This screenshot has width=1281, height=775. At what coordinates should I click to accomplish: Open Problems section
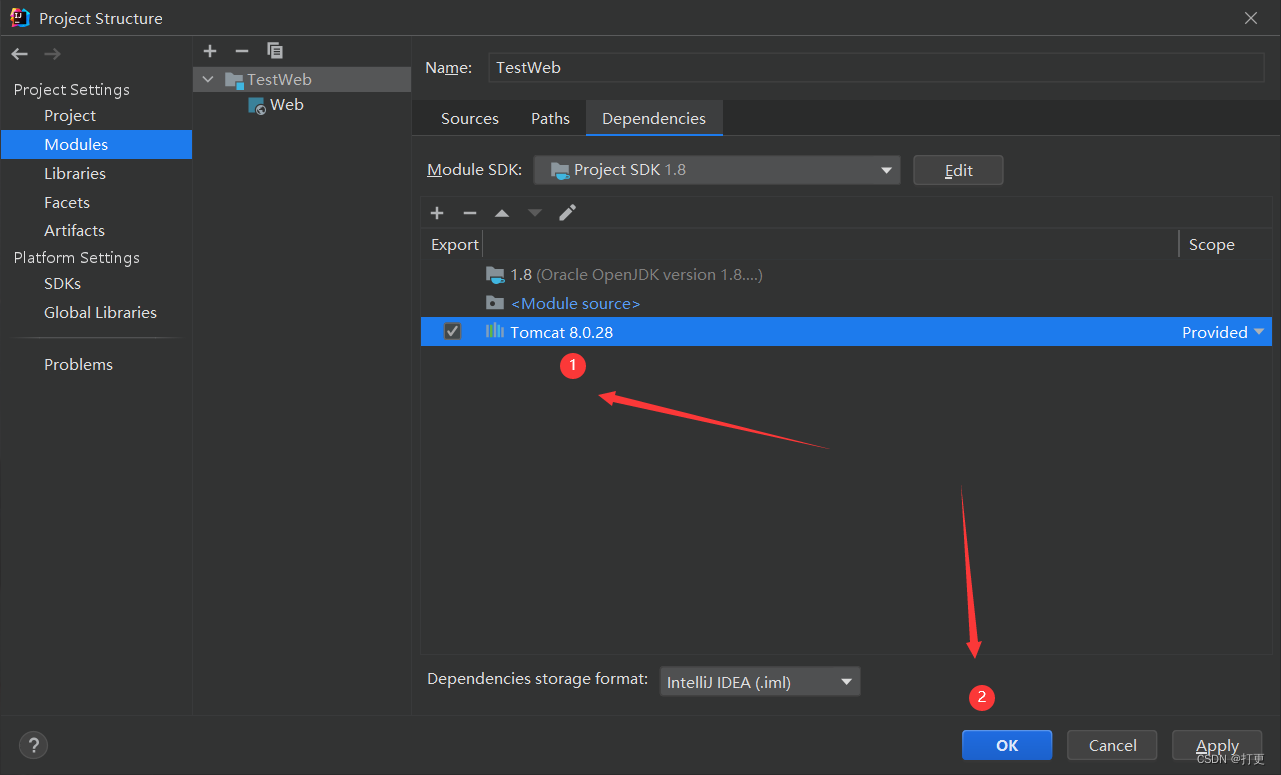pos(78,365)
